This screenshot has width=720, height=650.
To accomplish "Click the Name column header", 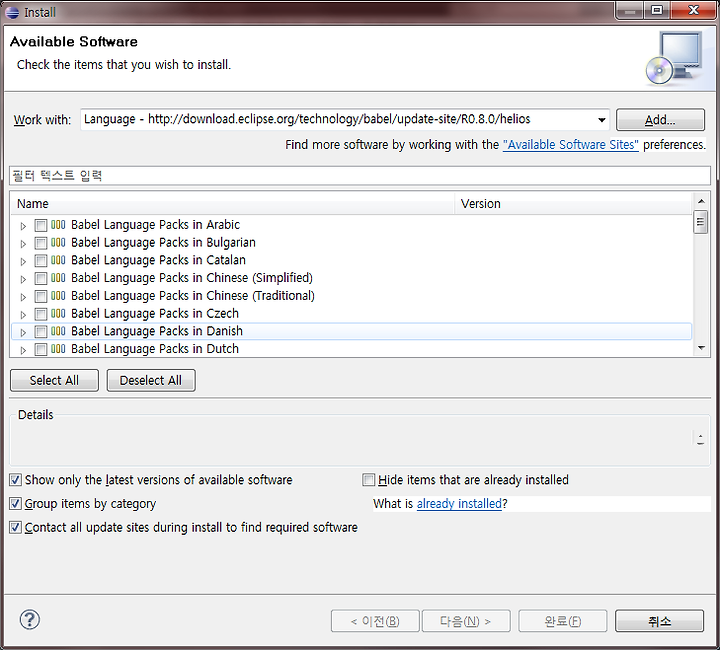I will pyautogui.click(x=232, y=204).
